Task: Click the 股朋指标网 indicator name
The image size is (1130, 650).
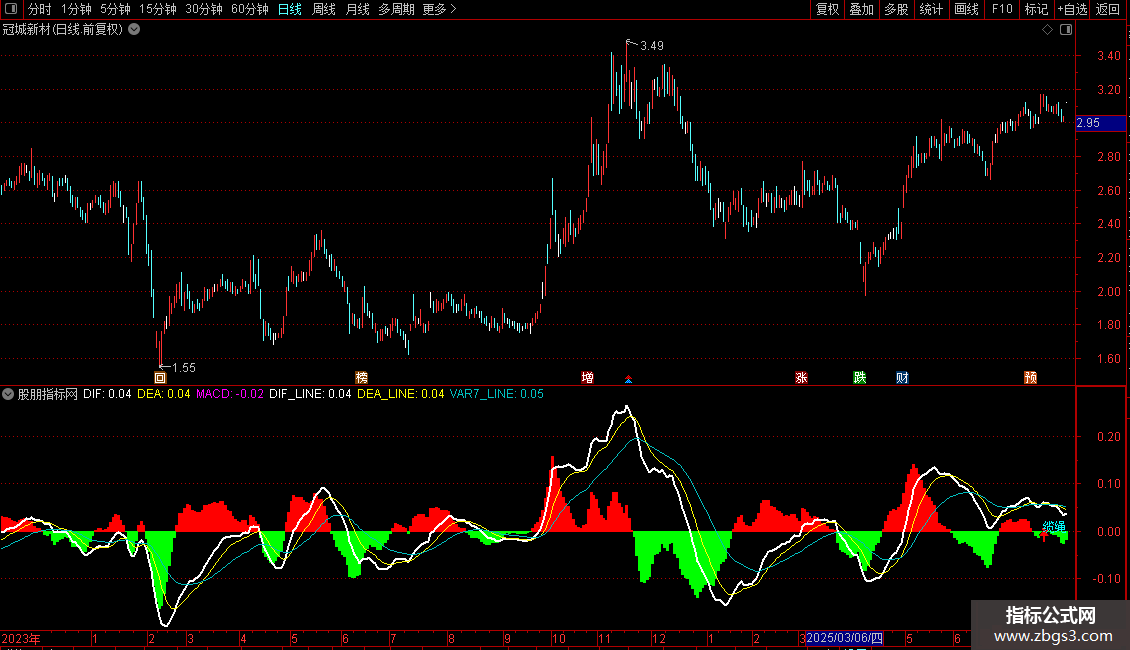Action: coord(48,394)
